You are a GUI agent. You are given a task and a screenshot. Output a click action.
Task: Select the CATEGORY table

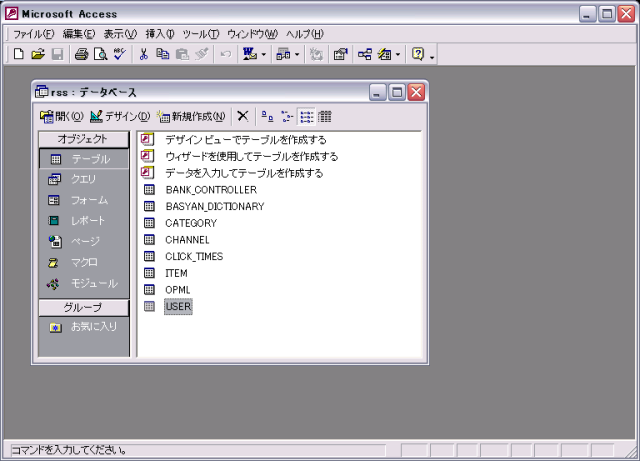(x=180, y=223)
